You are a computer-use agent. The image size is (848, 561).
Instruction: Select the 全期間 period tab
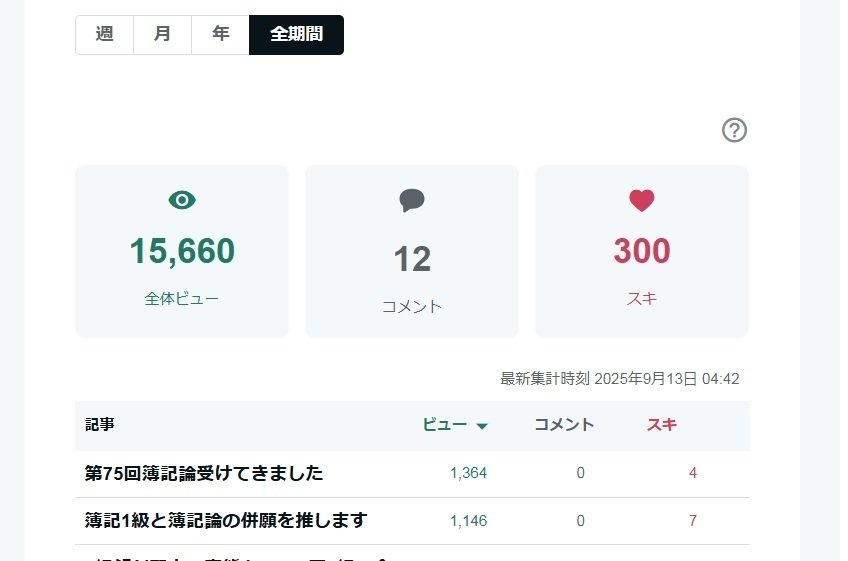296,35
